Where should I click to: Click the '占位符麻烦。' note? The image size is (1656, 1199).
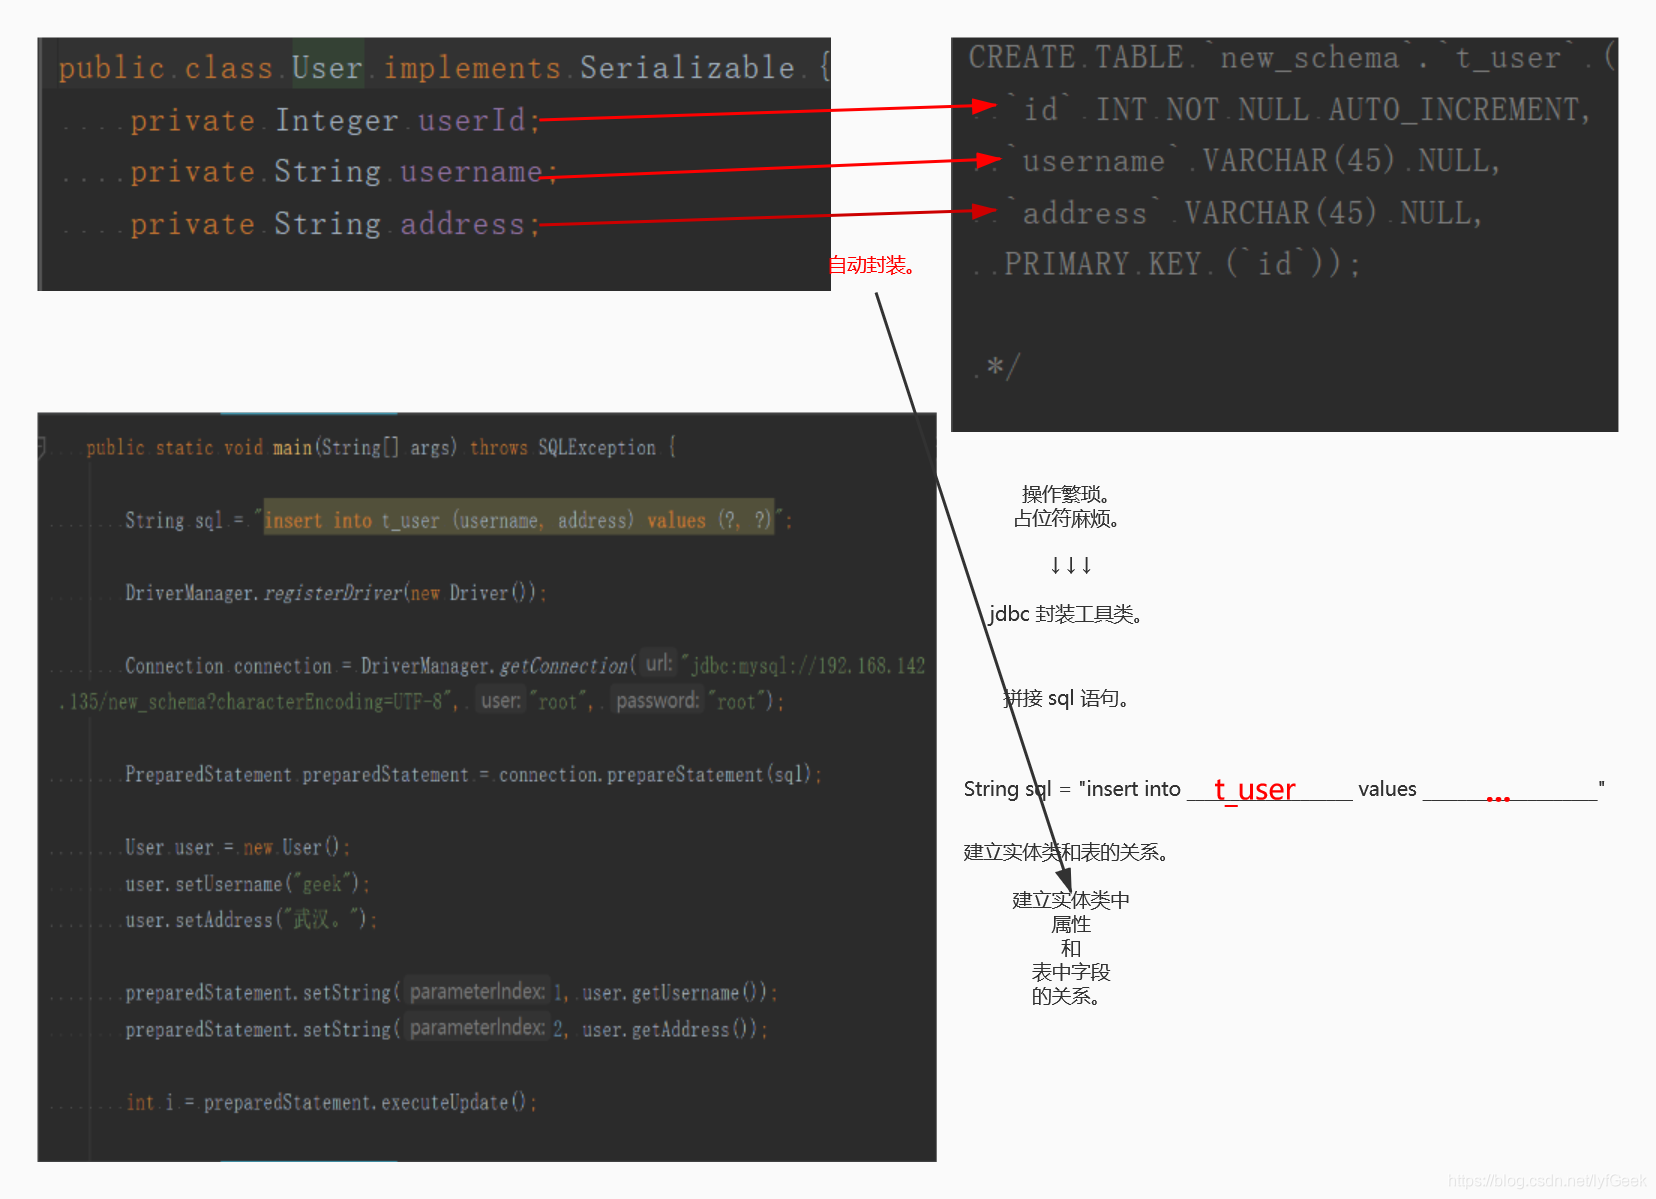pyautogui.click(x=1066, y=518)
